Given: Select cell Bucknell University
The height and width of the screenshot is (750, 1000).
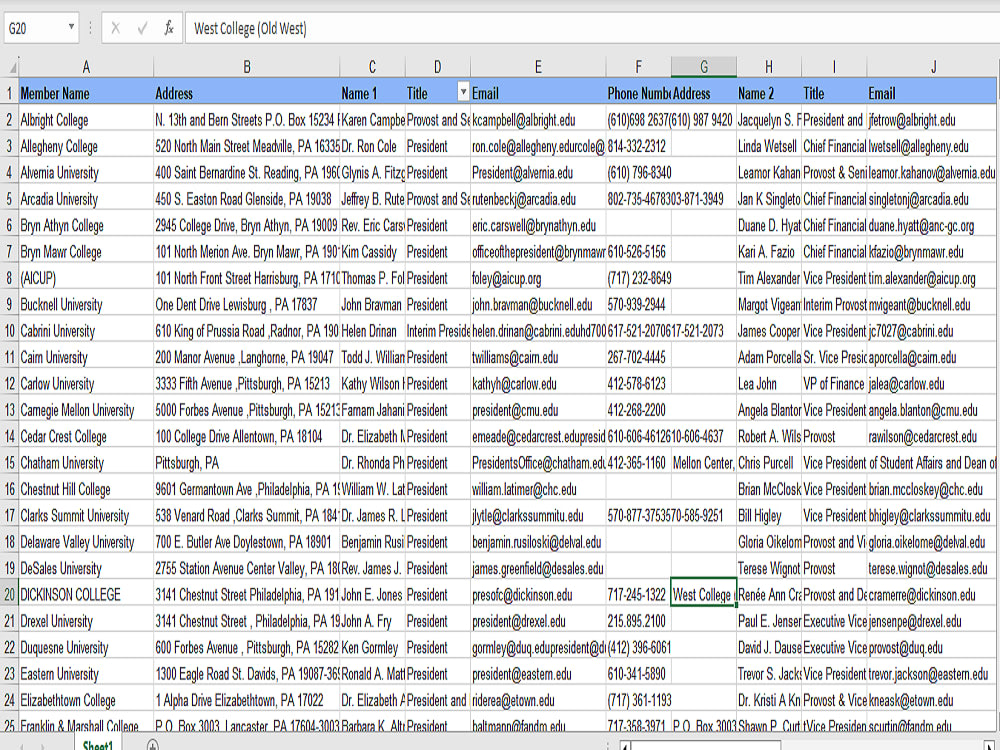Looking at the screenshot, I should point(86,304).
